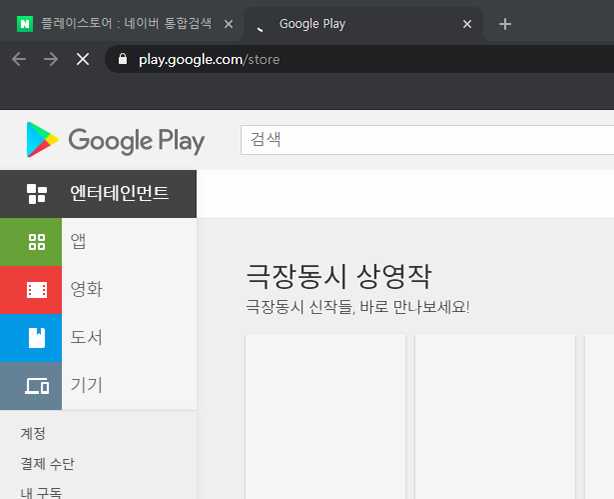Go forward in browser history
Image resolution: width=614 pixels, height=499 pixels.
click(51, 60)
